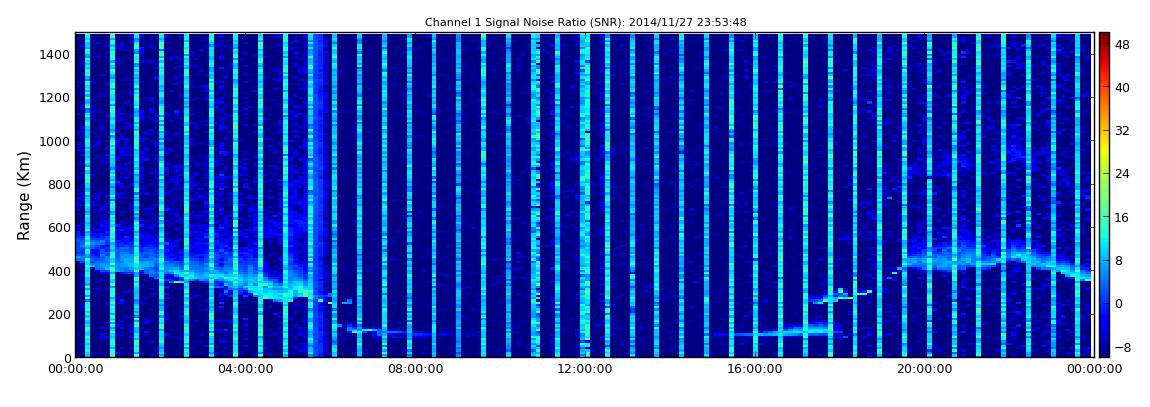Click the 1200 range tick label
The width and height of the screenshot is (1150, 407).
tap(56, 98)
